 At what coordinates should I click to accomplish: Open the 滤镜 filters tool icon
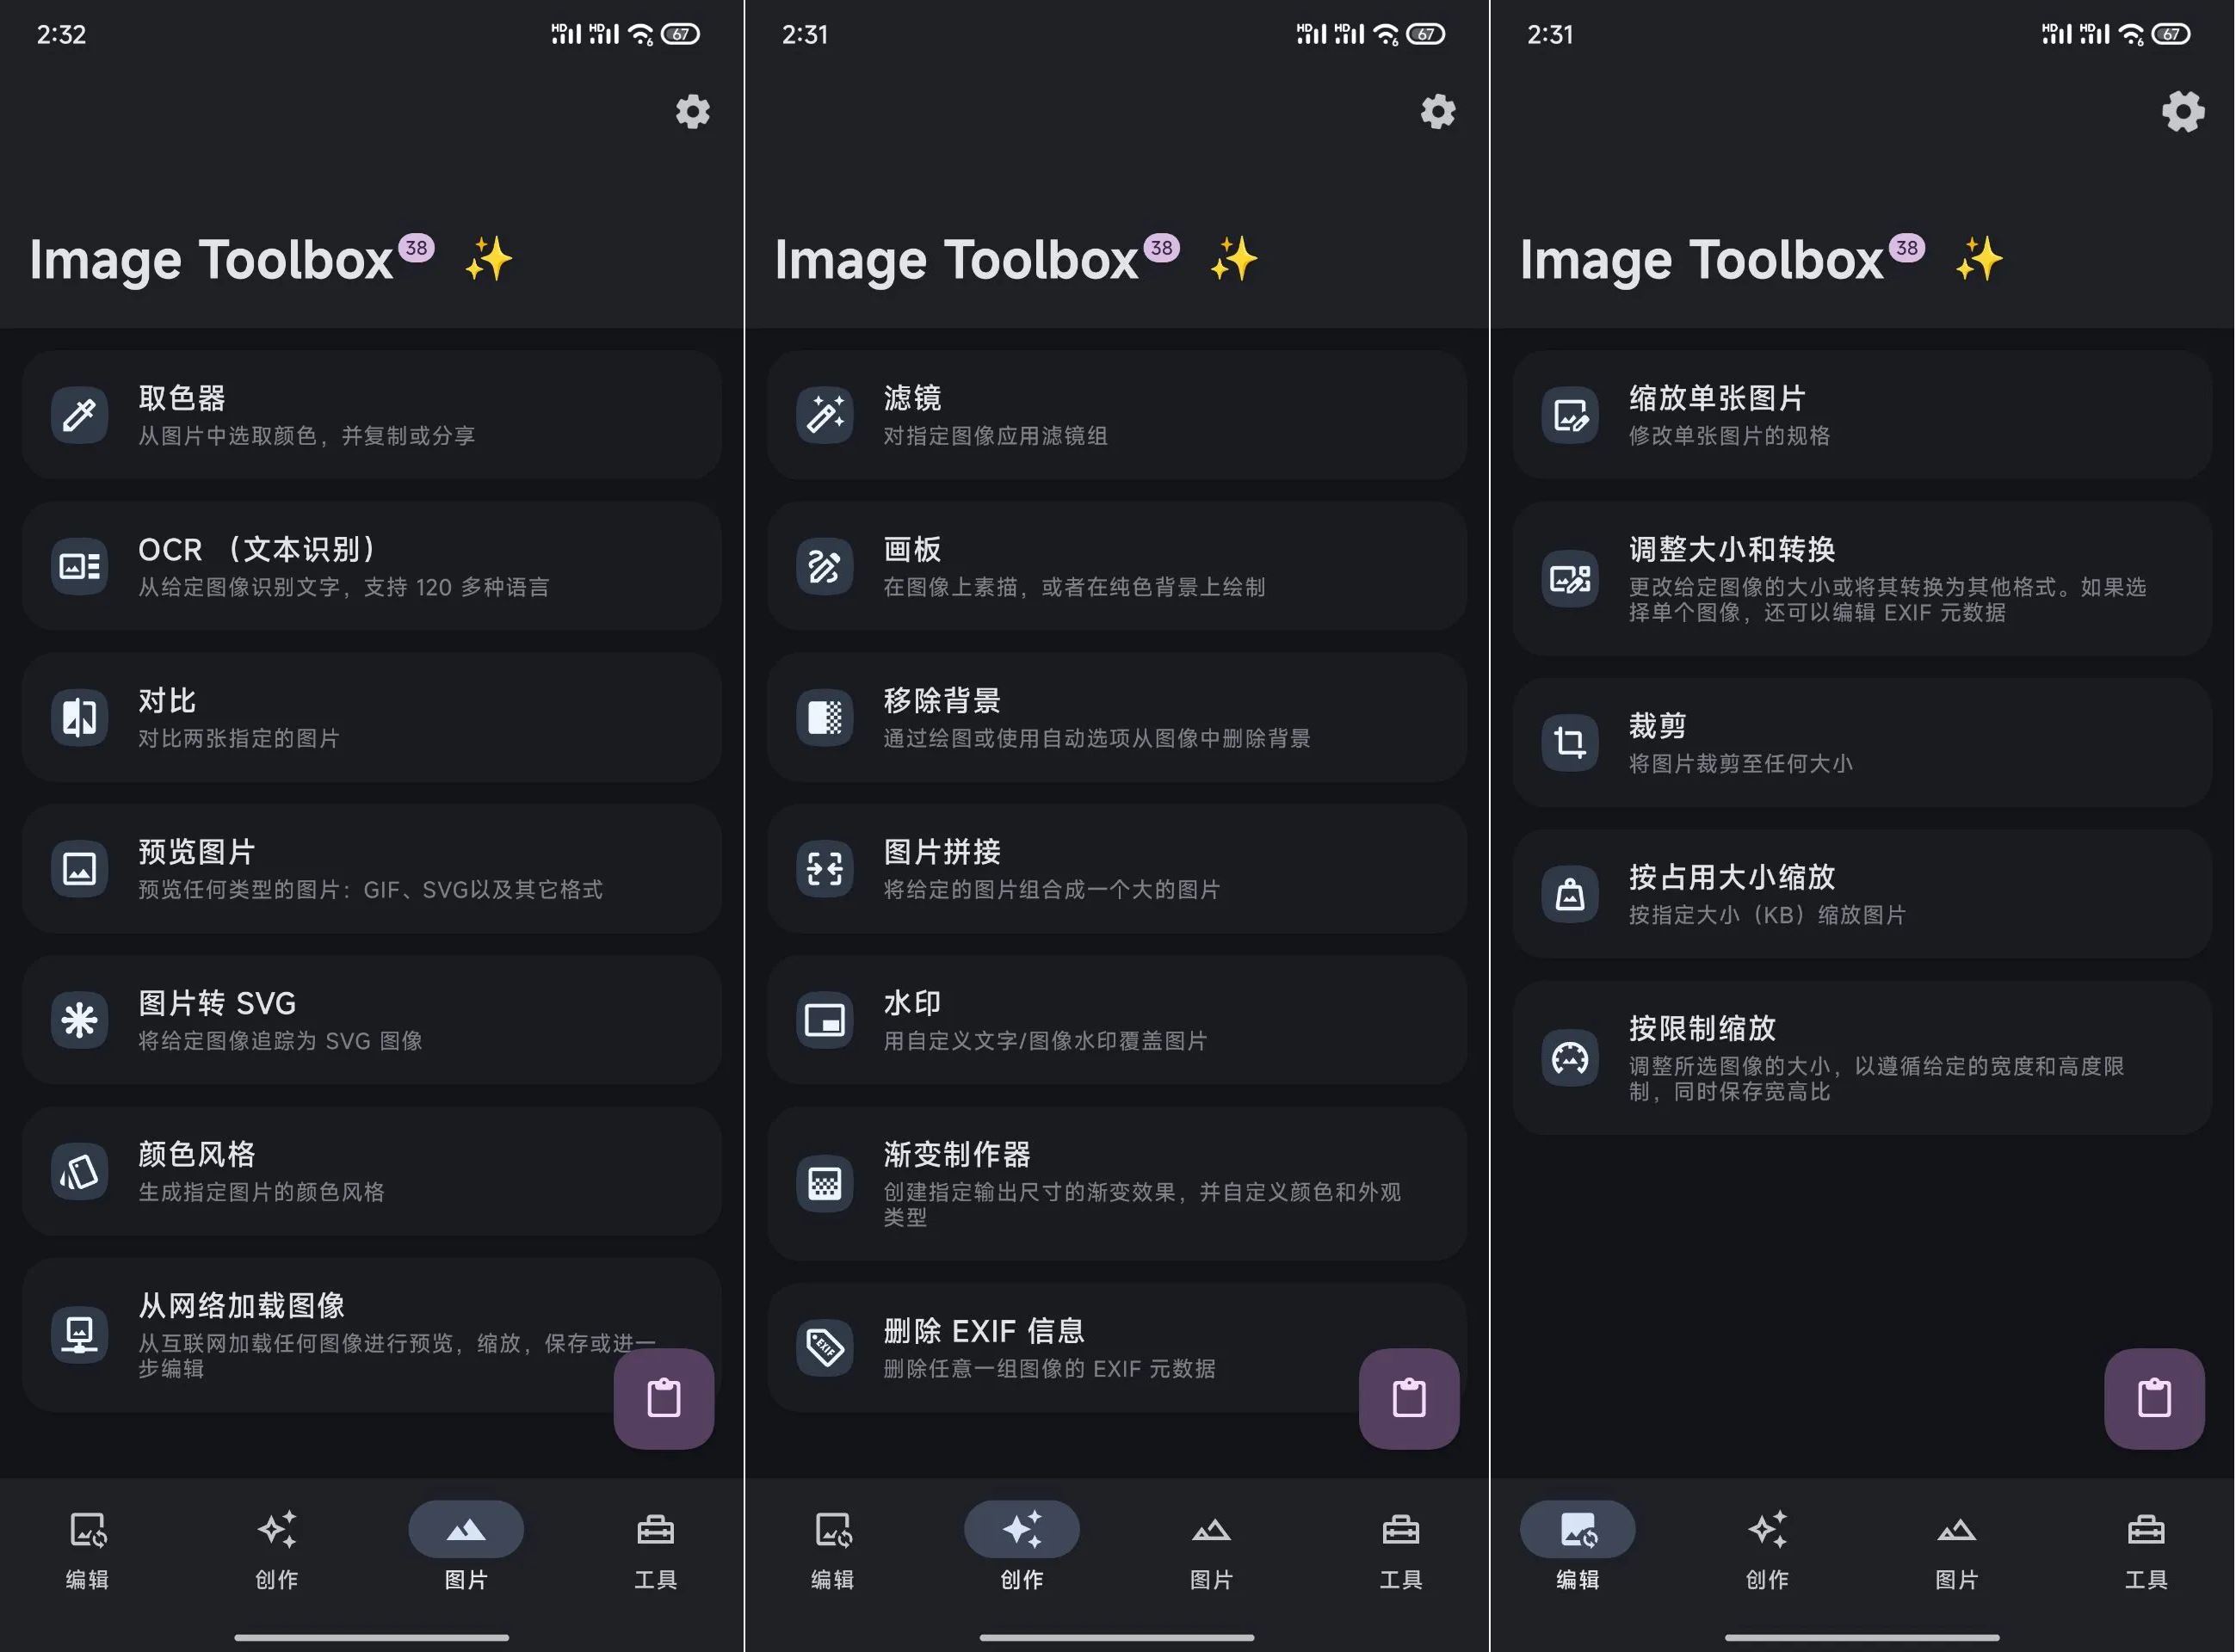(x=824, y=414)
